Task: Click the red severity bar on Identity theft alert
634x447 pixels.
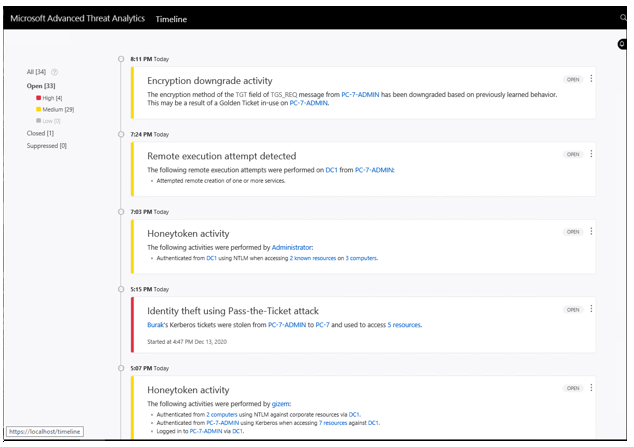Action: point(132,324)
